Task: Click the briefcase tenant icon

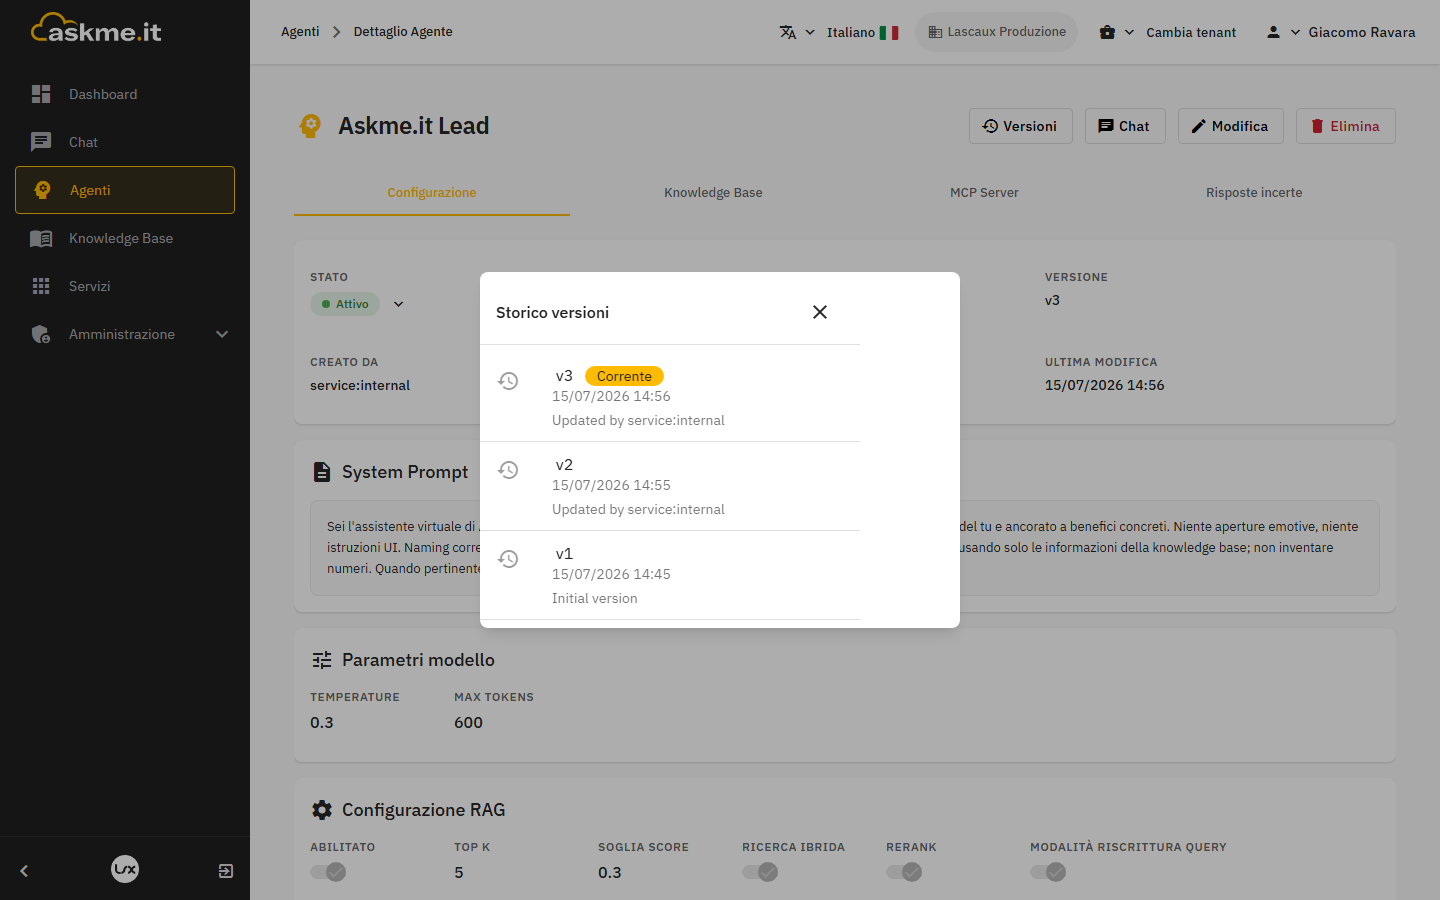Action: coord(1107,32)
